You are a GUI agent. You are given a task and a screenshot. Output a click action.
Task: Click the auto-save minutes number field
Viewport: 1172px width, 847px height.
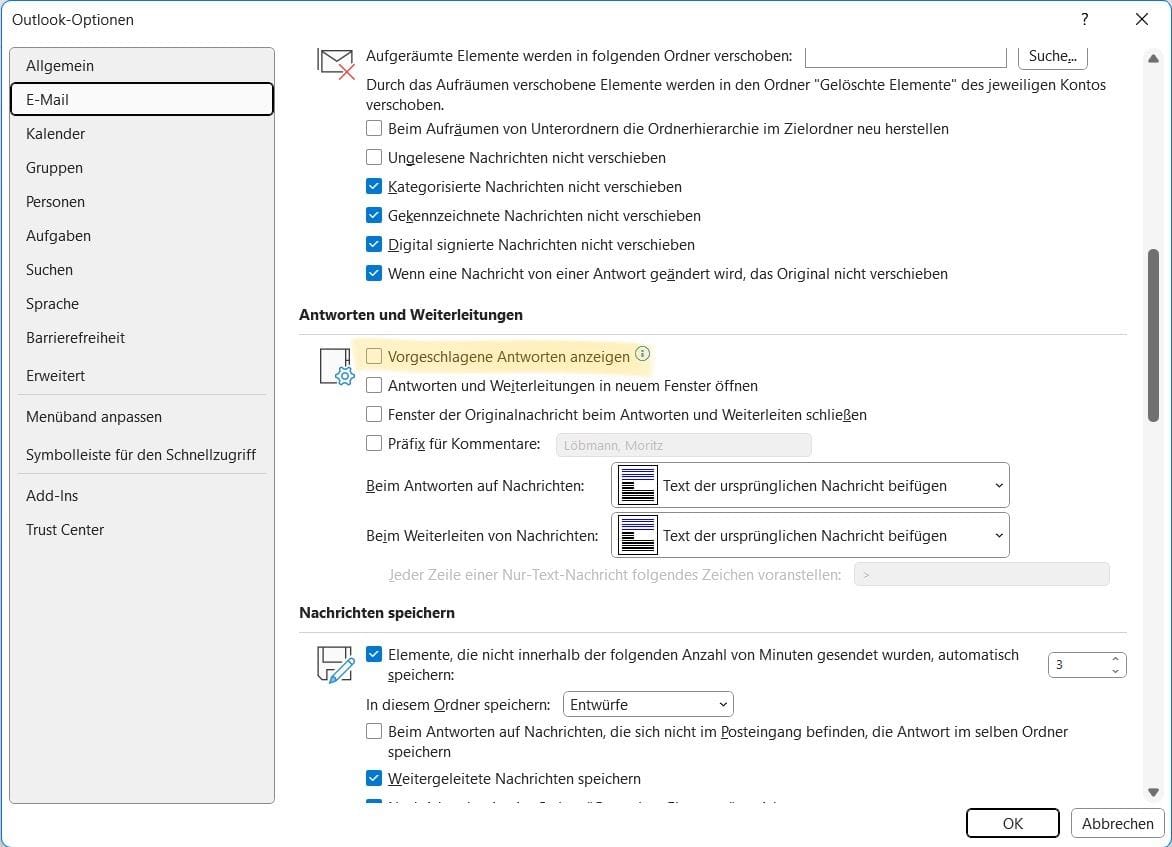coord(1078,665)
